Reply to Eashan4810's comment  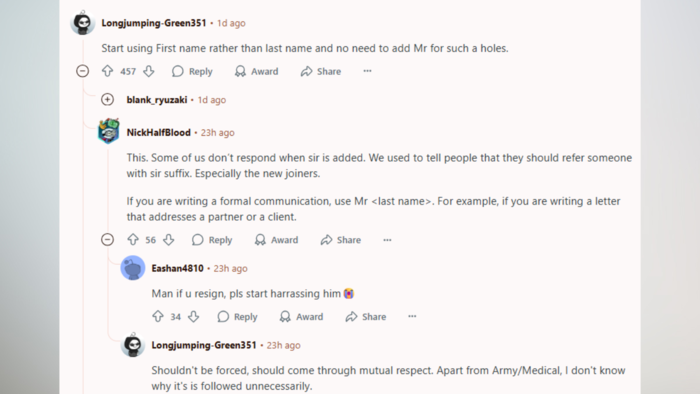[238, 316]
